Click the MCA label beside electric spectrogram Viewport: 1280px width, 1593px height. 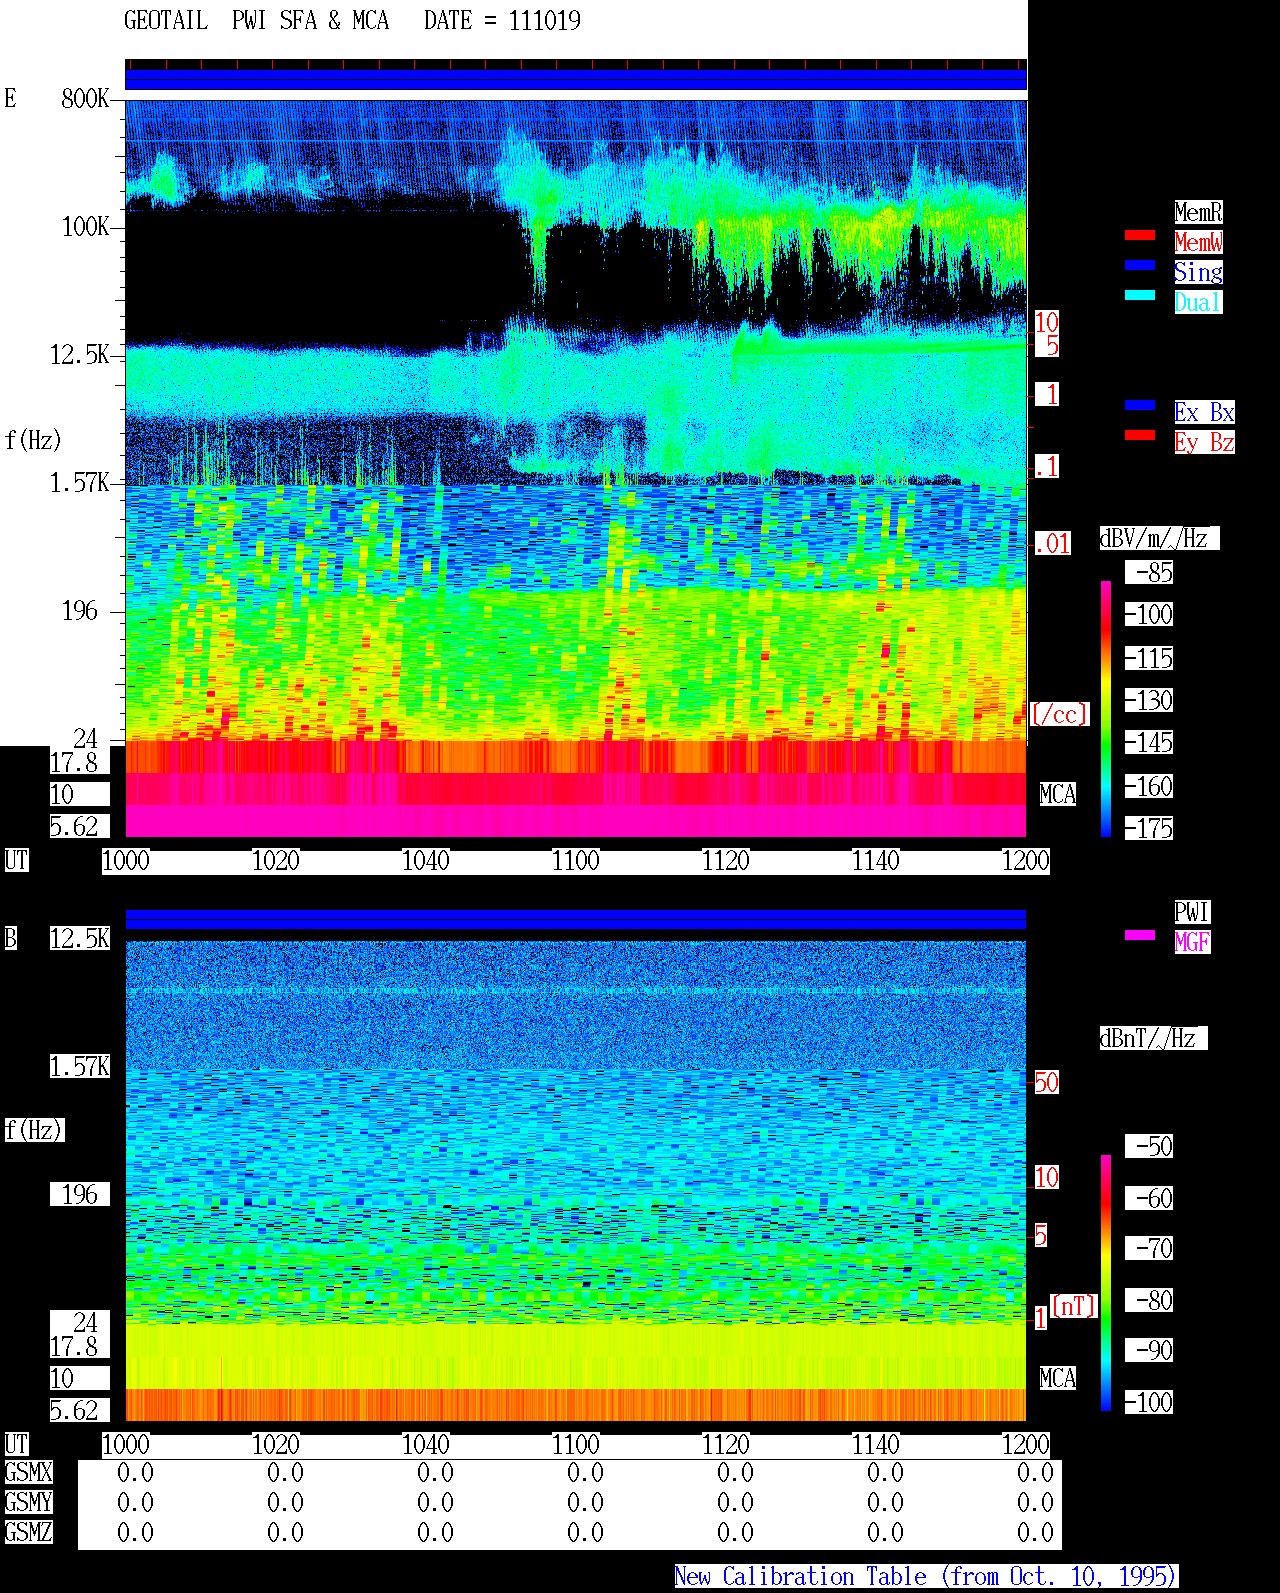(1058, 795)
